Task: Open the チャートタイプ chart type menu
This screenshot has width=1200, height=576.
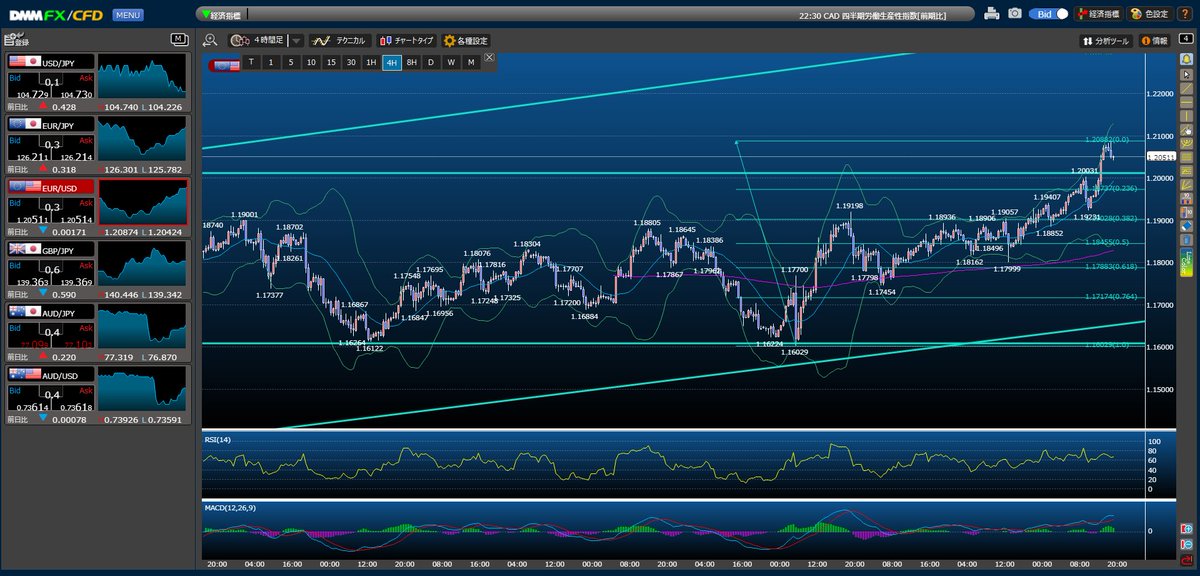Action: [x=406, y=41]
